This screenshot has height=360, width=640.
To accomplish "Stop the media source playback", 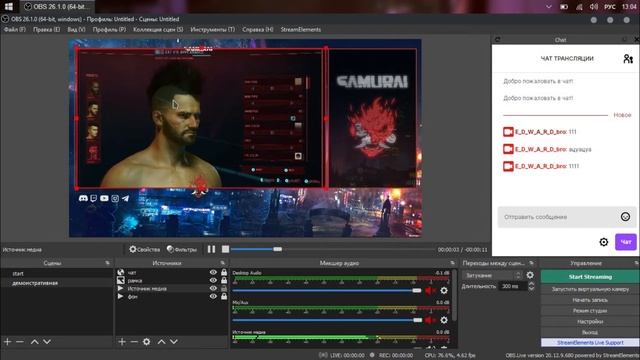I will pyautogui.click(x=225, y=249).
